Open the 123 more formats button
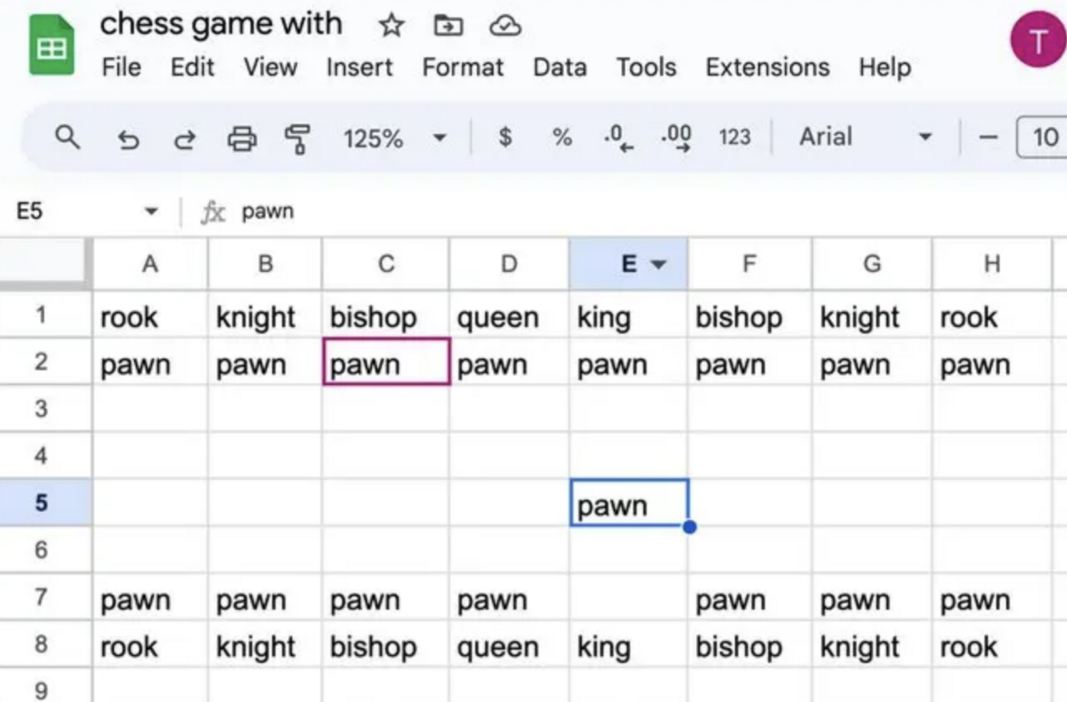 (x=734, y=137)
